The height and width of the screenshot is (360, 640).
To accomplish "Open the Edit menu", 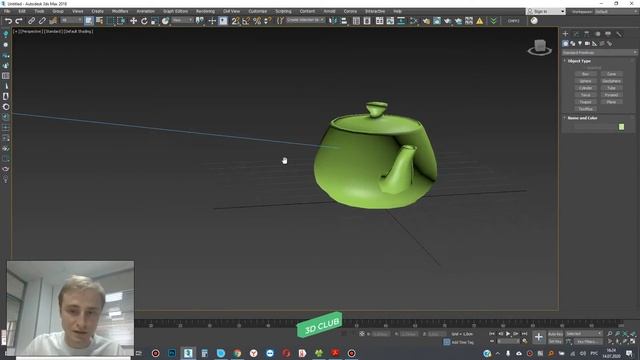I will coord(22,11).
